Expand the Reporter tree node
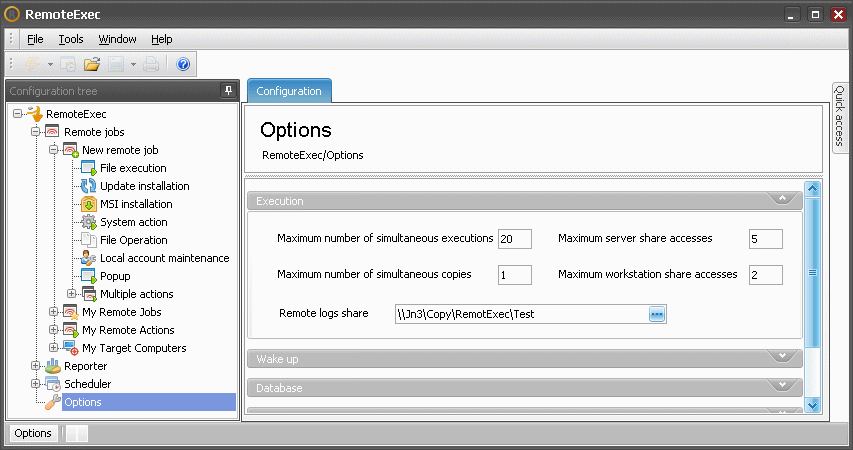This screenshot has height=450, width=853. [x=35, y=366]
